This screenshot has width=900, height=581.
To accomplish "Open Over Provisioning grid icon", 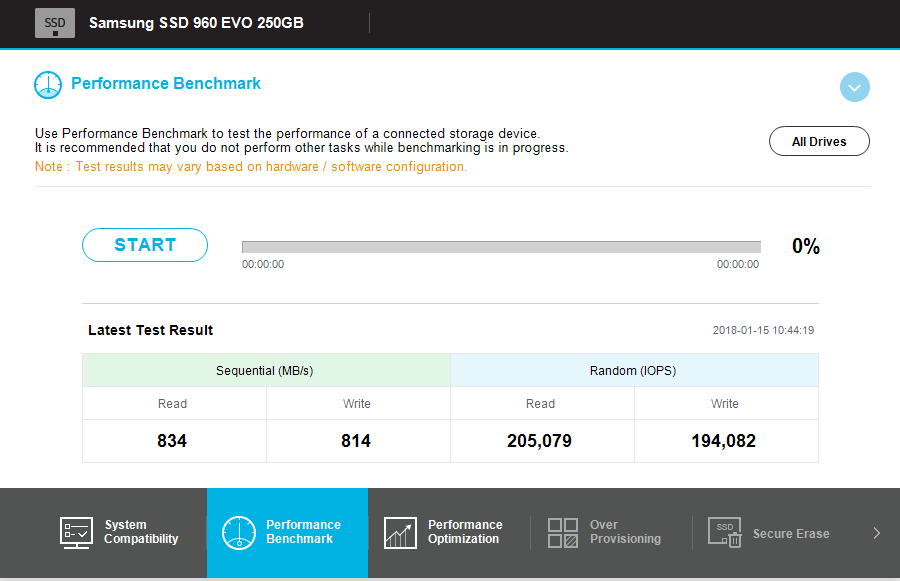I will coord(562,533).
